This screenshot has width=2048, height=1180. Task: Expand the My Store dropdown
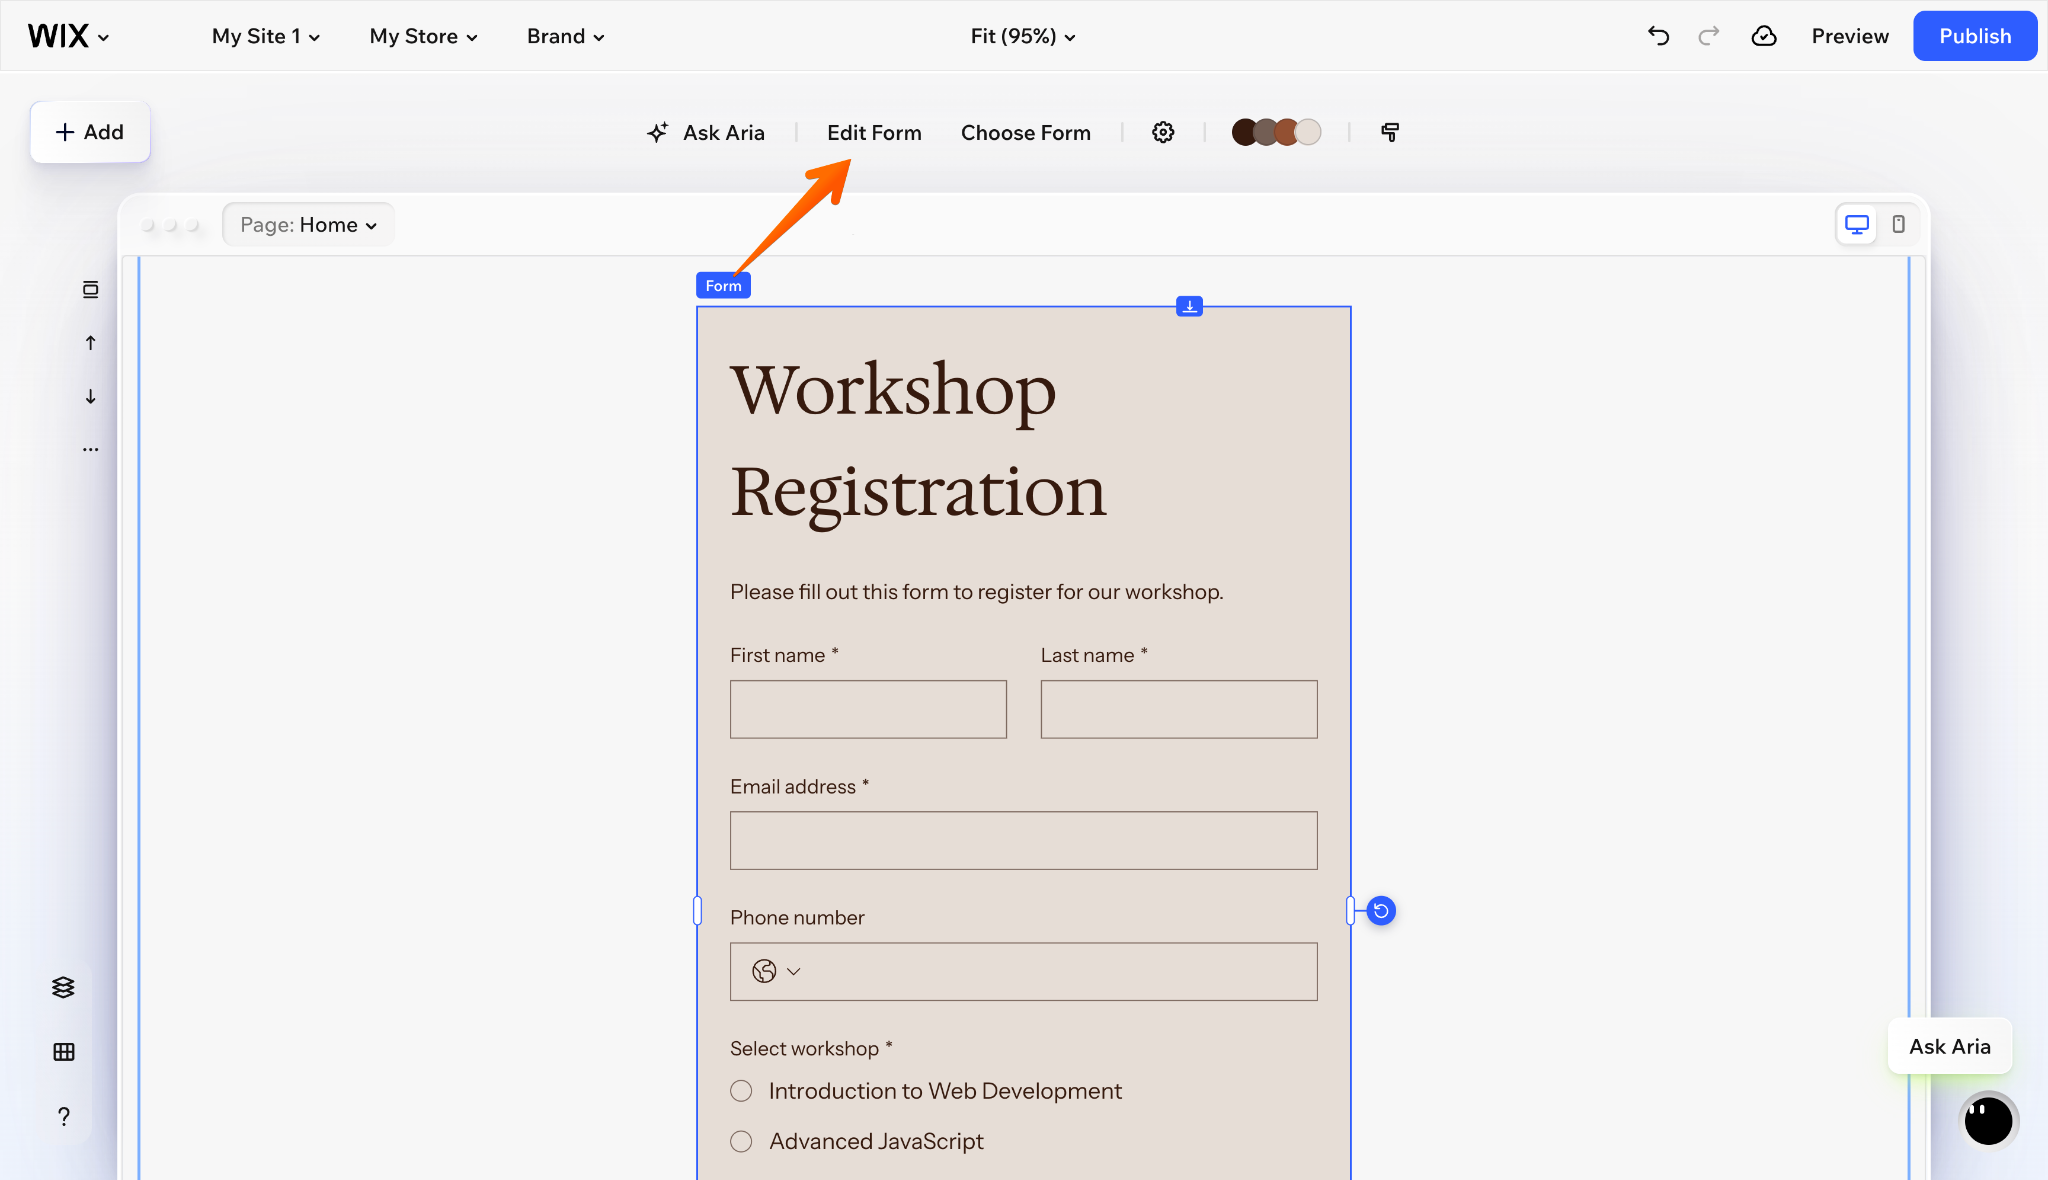[423, 36]
